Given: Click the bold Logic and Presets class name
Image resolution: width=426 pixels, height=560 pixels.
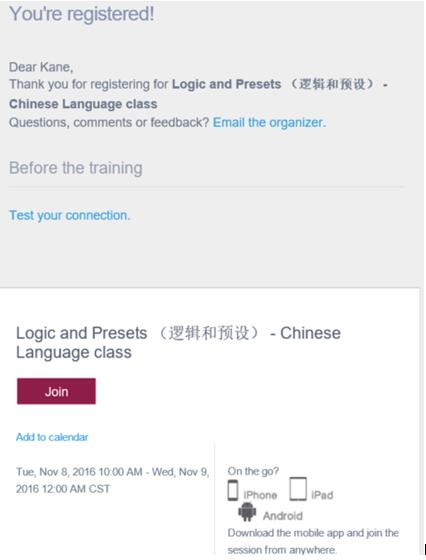Looking at the screenshot, I should 199,94.
